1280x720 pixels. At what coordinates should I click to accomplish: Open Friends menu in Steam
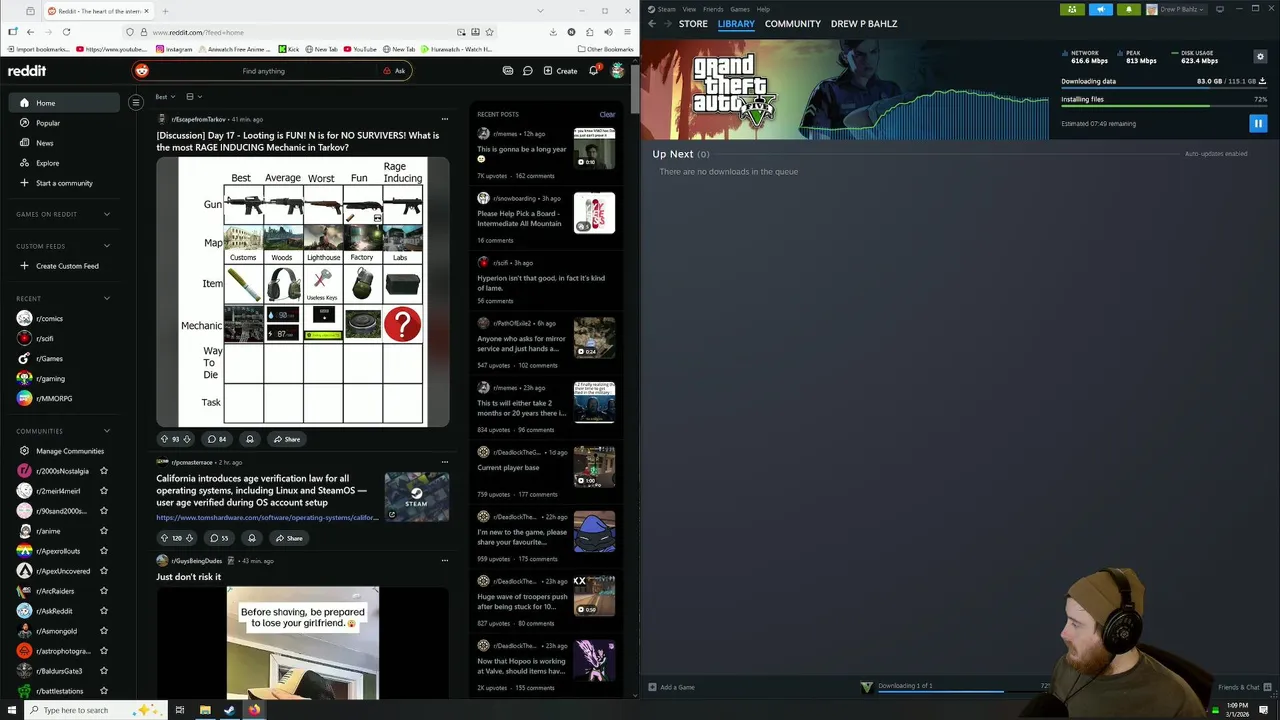[713, 9]
